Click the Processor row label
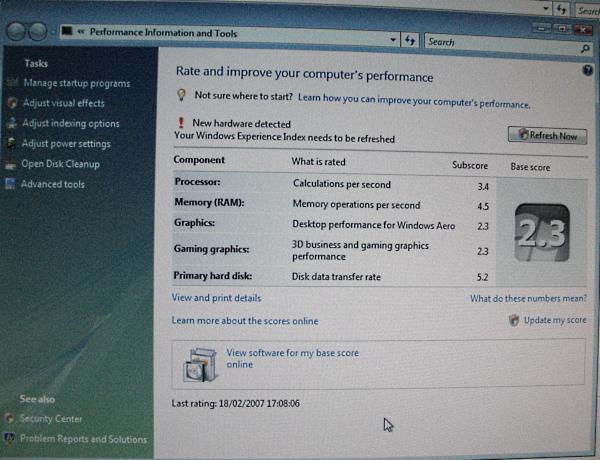Viewport: 600px width, 460px height. [x=197, y=182]
